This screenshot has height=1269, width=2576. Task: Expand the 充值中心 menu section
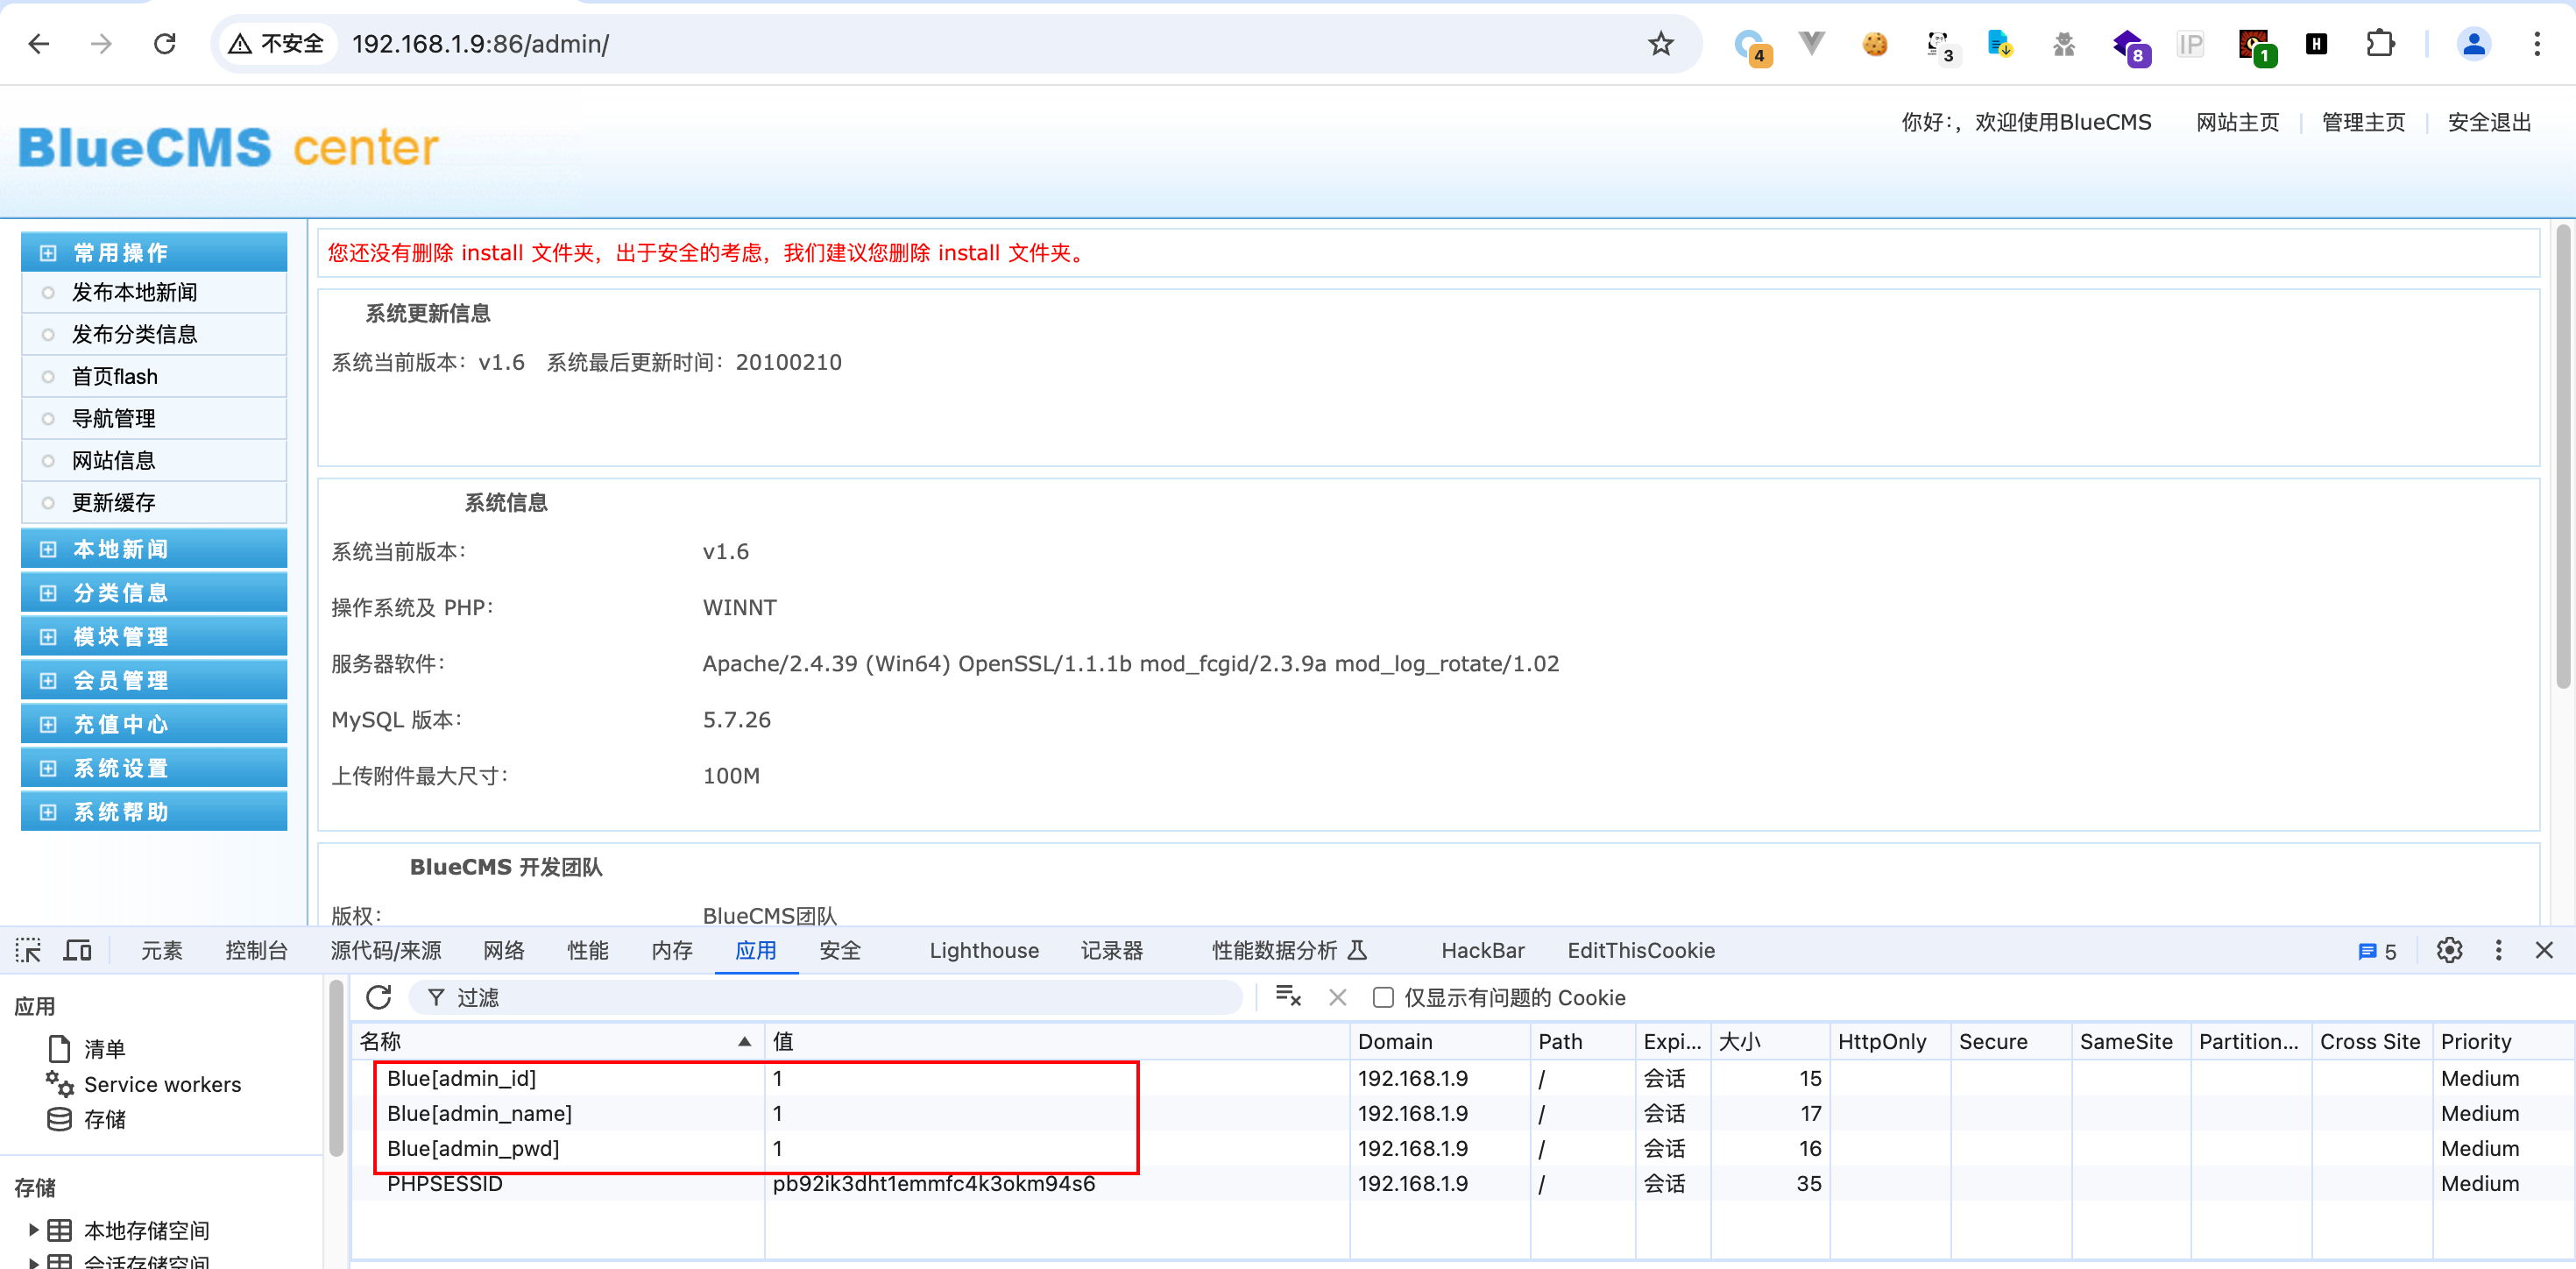[x=154, y=724]
